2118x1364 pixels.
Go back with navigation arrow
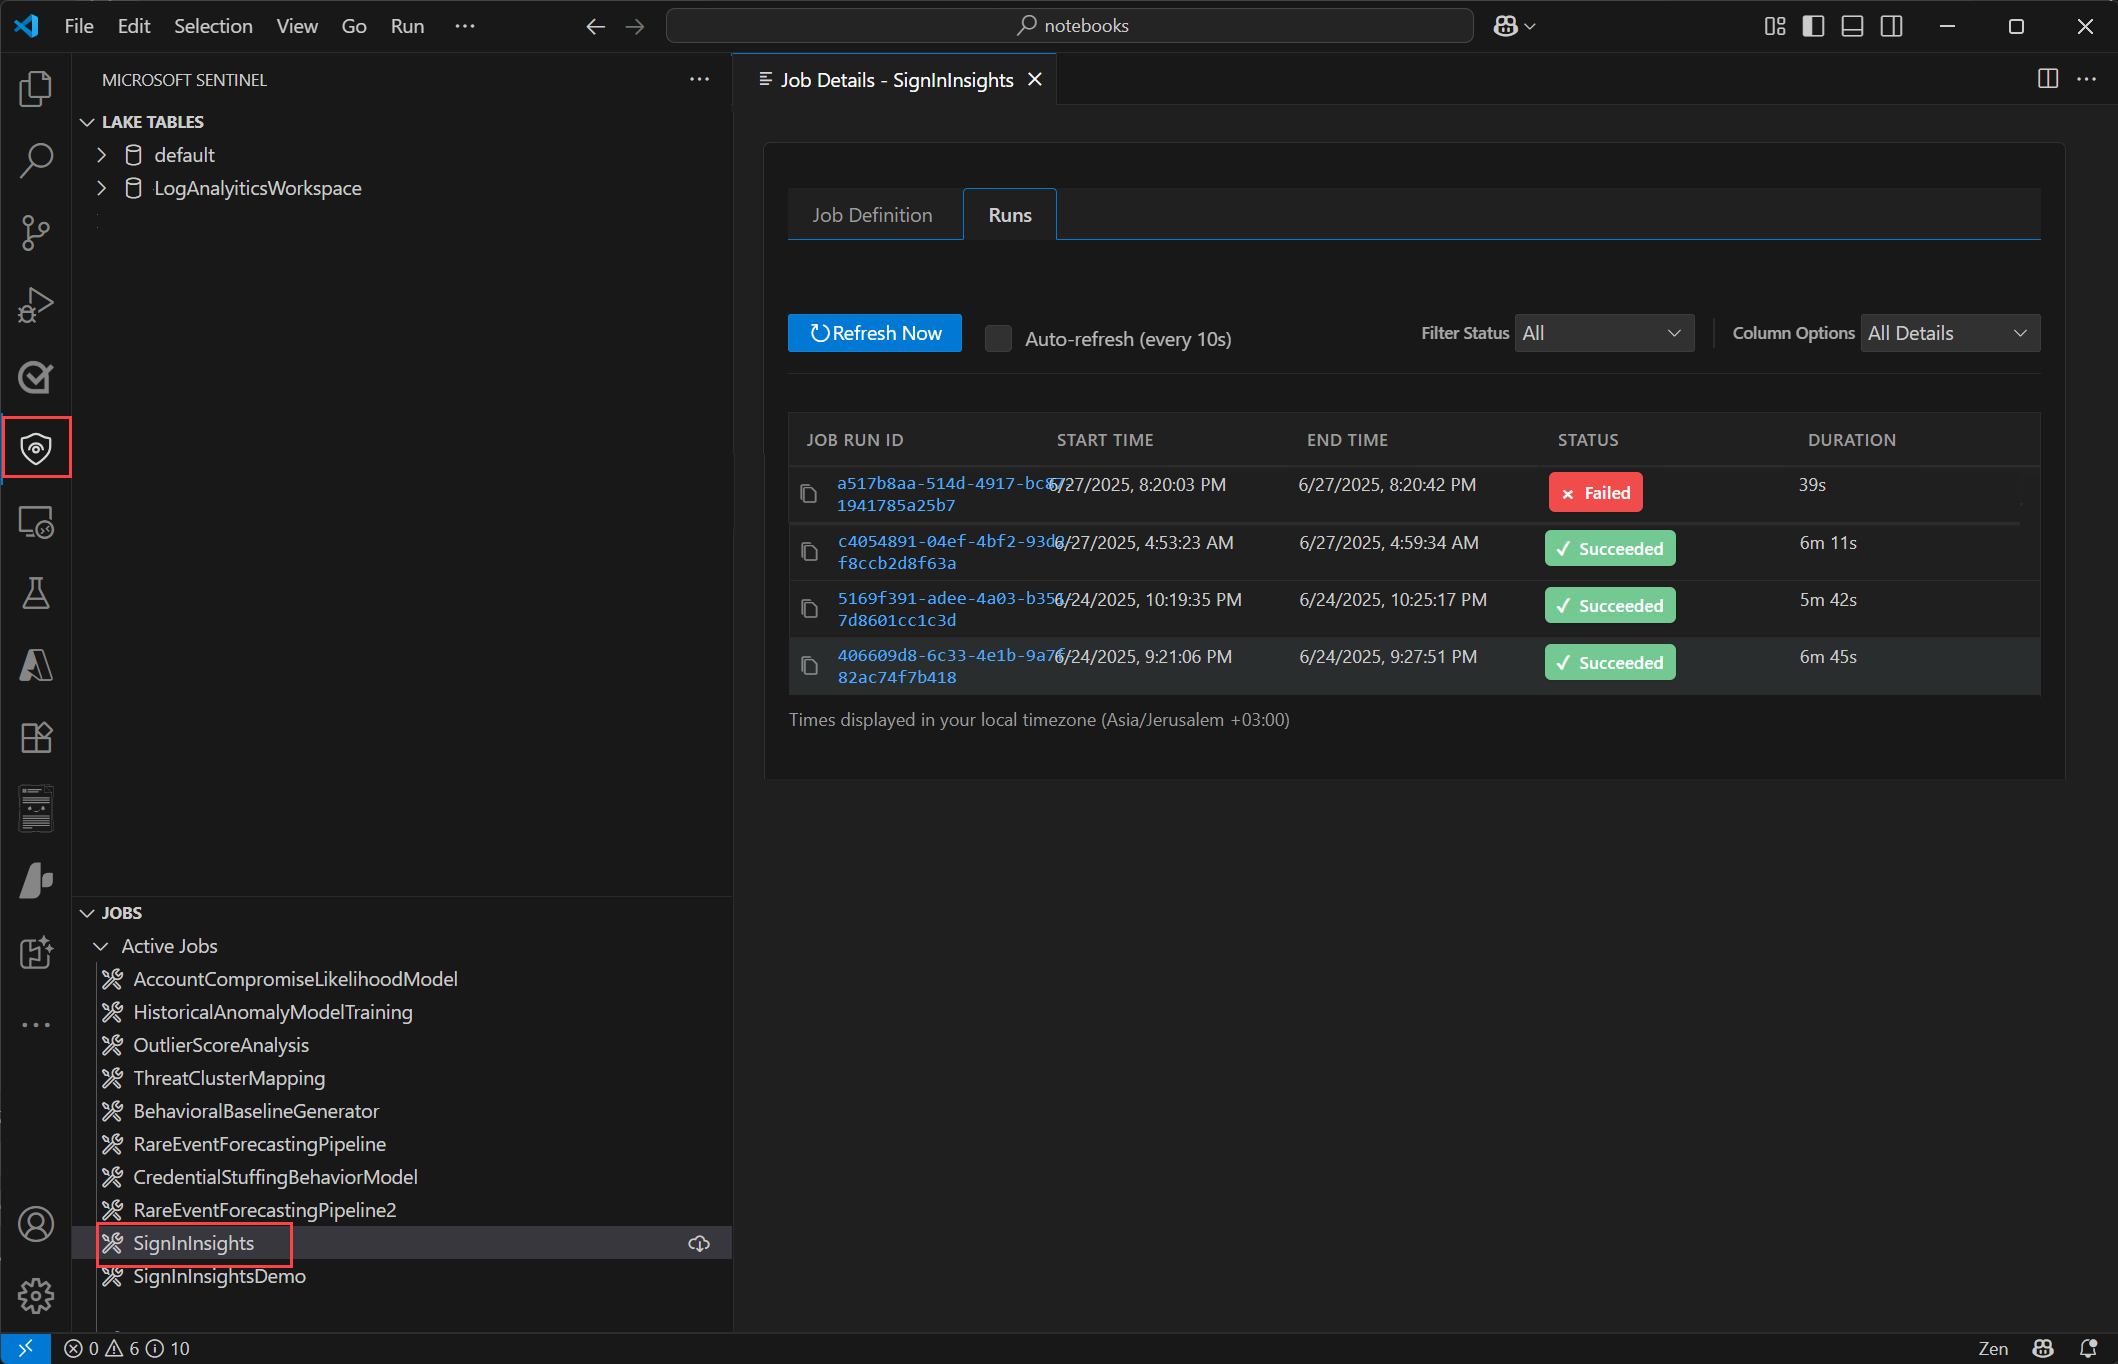coord(595,26)
